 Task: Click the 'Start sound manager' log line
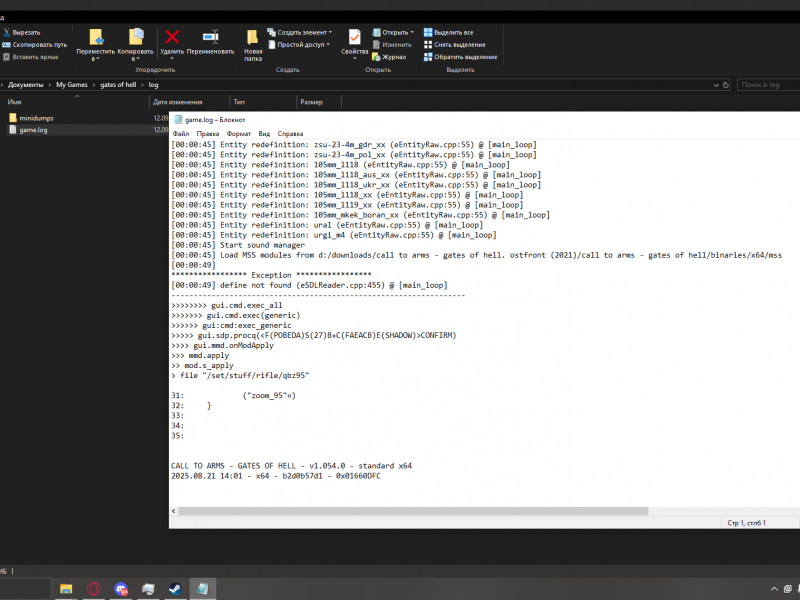[x=238, y=245]
